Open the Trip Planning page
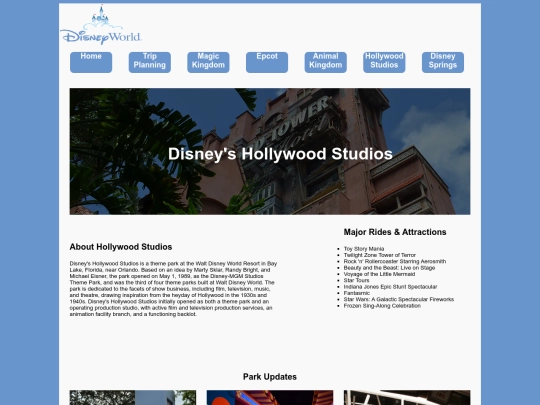Screen dimensions: 540x405 (x=149, y=62)
